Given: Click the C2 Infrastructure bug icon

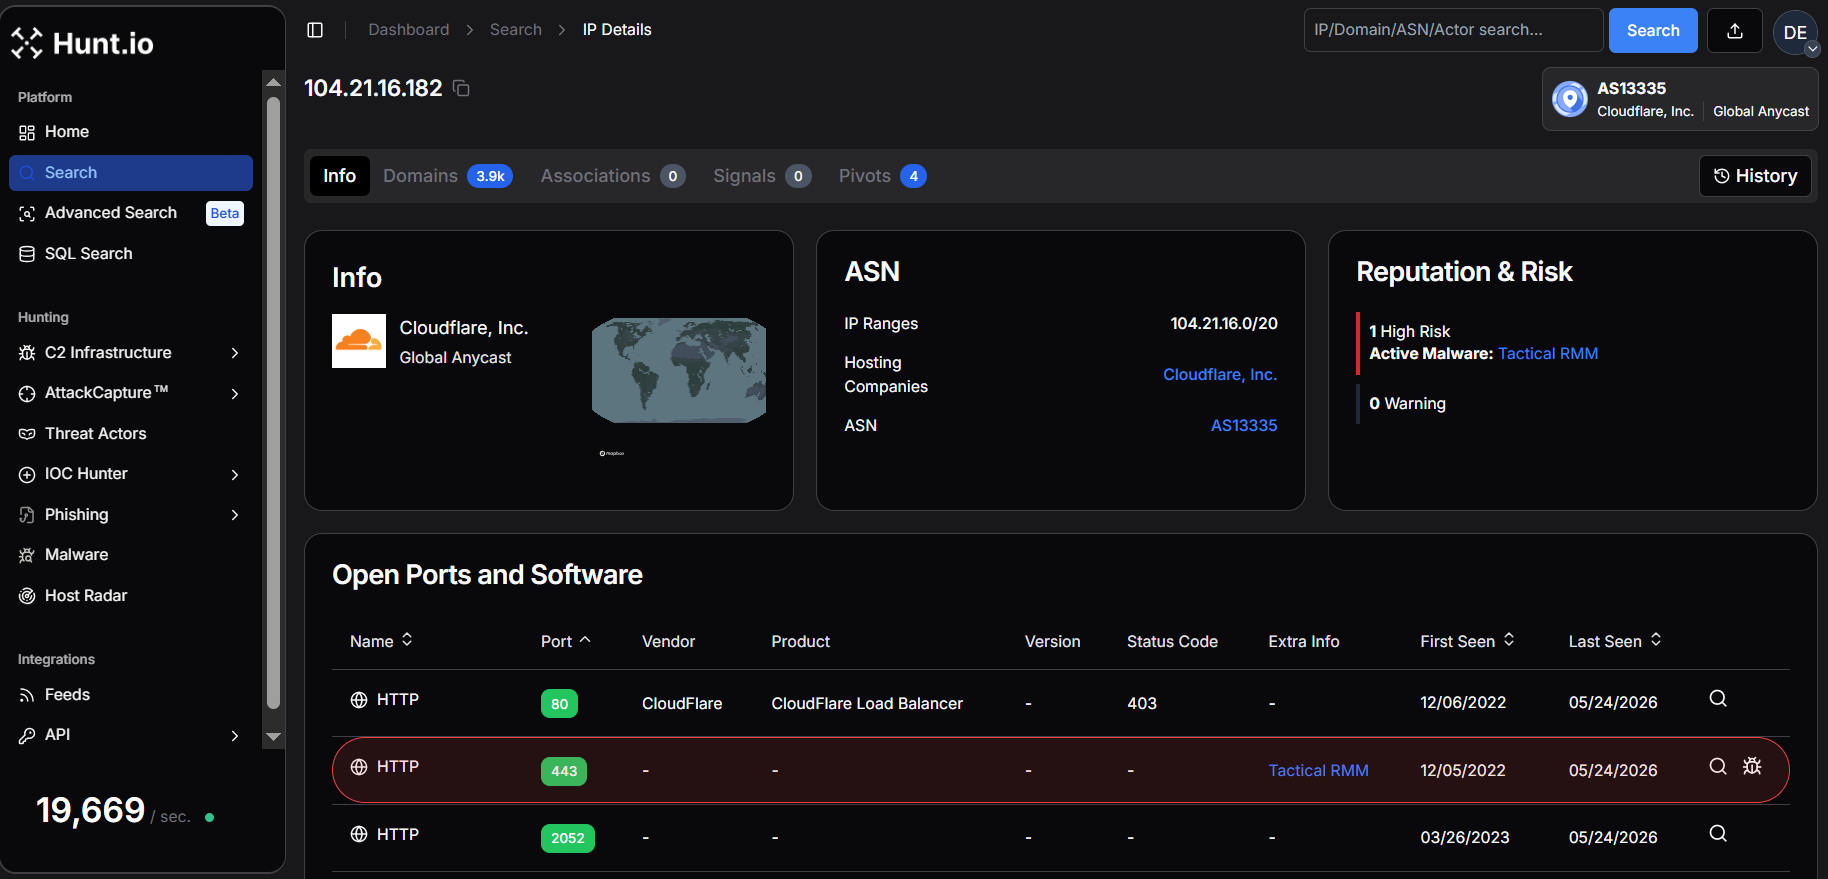Looking at the screenshot, I should point(27,353).
